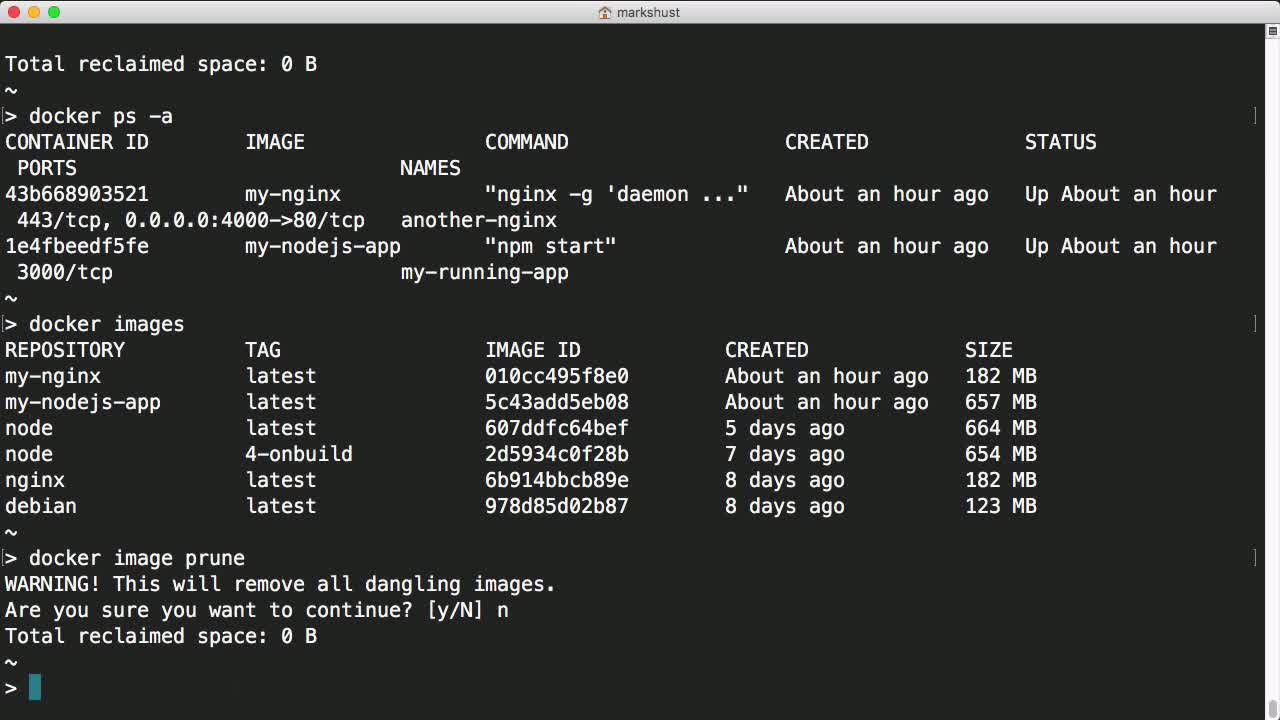Click the IMAGE header in docker ps output
The height and width of the screenshot is (720, 1280).
(275, 142)
